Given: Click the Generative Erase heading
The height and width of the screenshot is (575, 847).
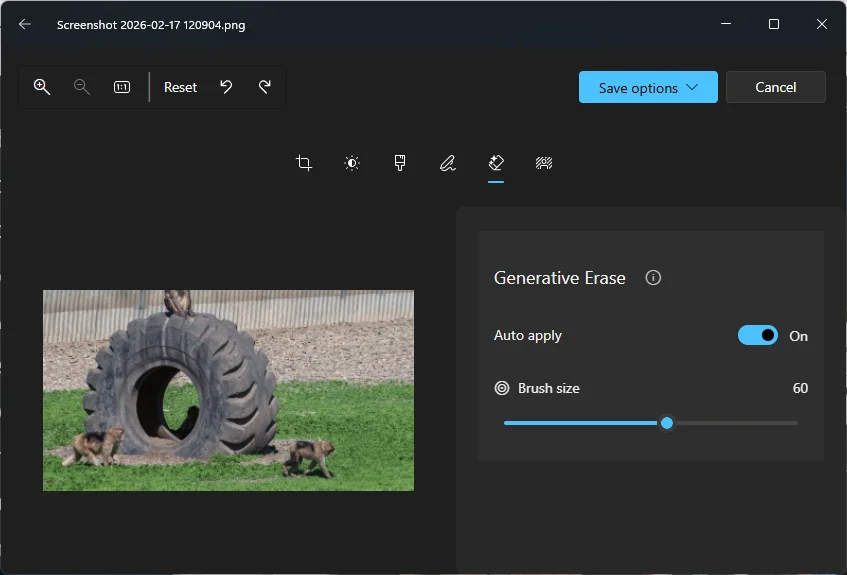Looking at the screenshot, I should [560, 278].
